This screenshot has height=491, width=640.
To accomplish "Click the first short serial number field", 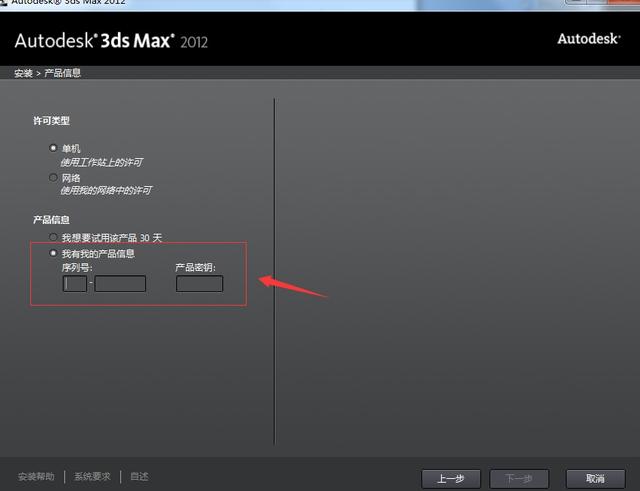I will click(75, 284).
